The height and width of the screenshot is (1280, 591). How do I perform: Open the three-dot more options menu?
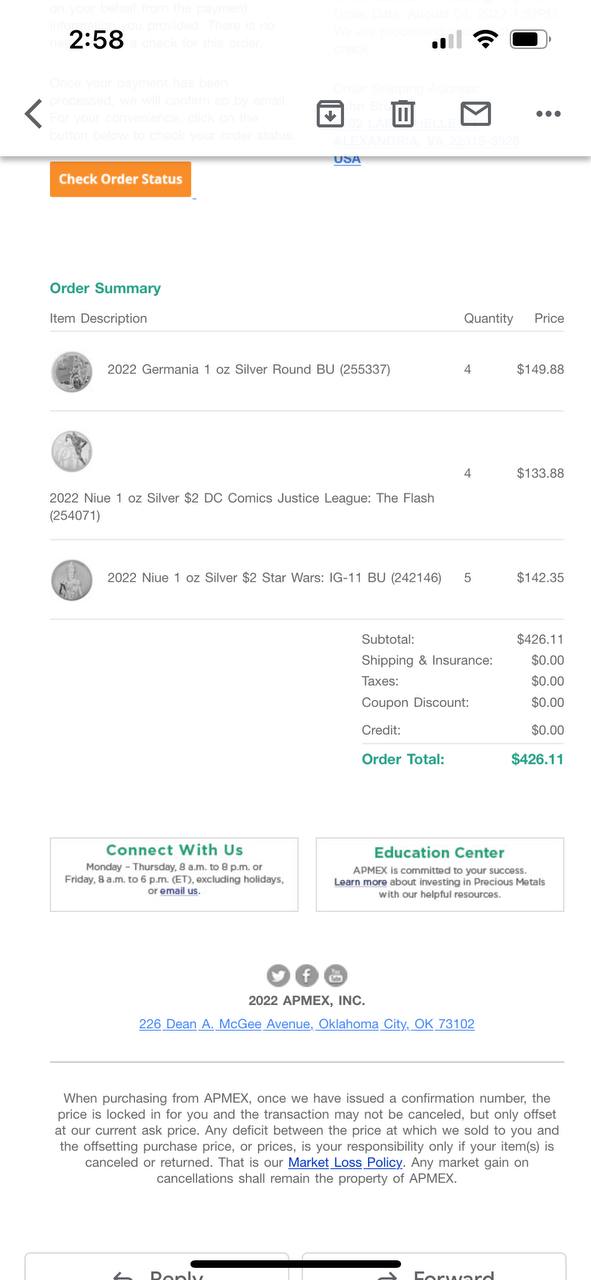tap(548, 114)
